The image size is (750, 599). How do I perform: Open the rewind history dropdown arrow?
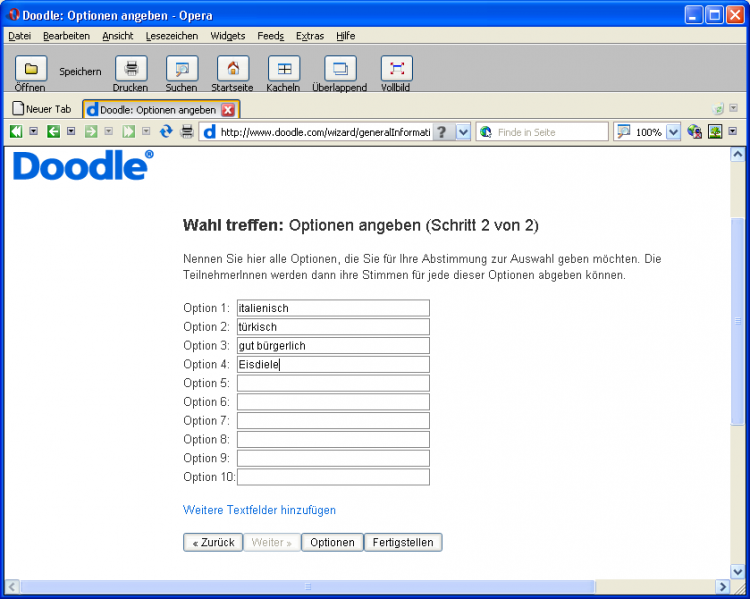point(33,131)
